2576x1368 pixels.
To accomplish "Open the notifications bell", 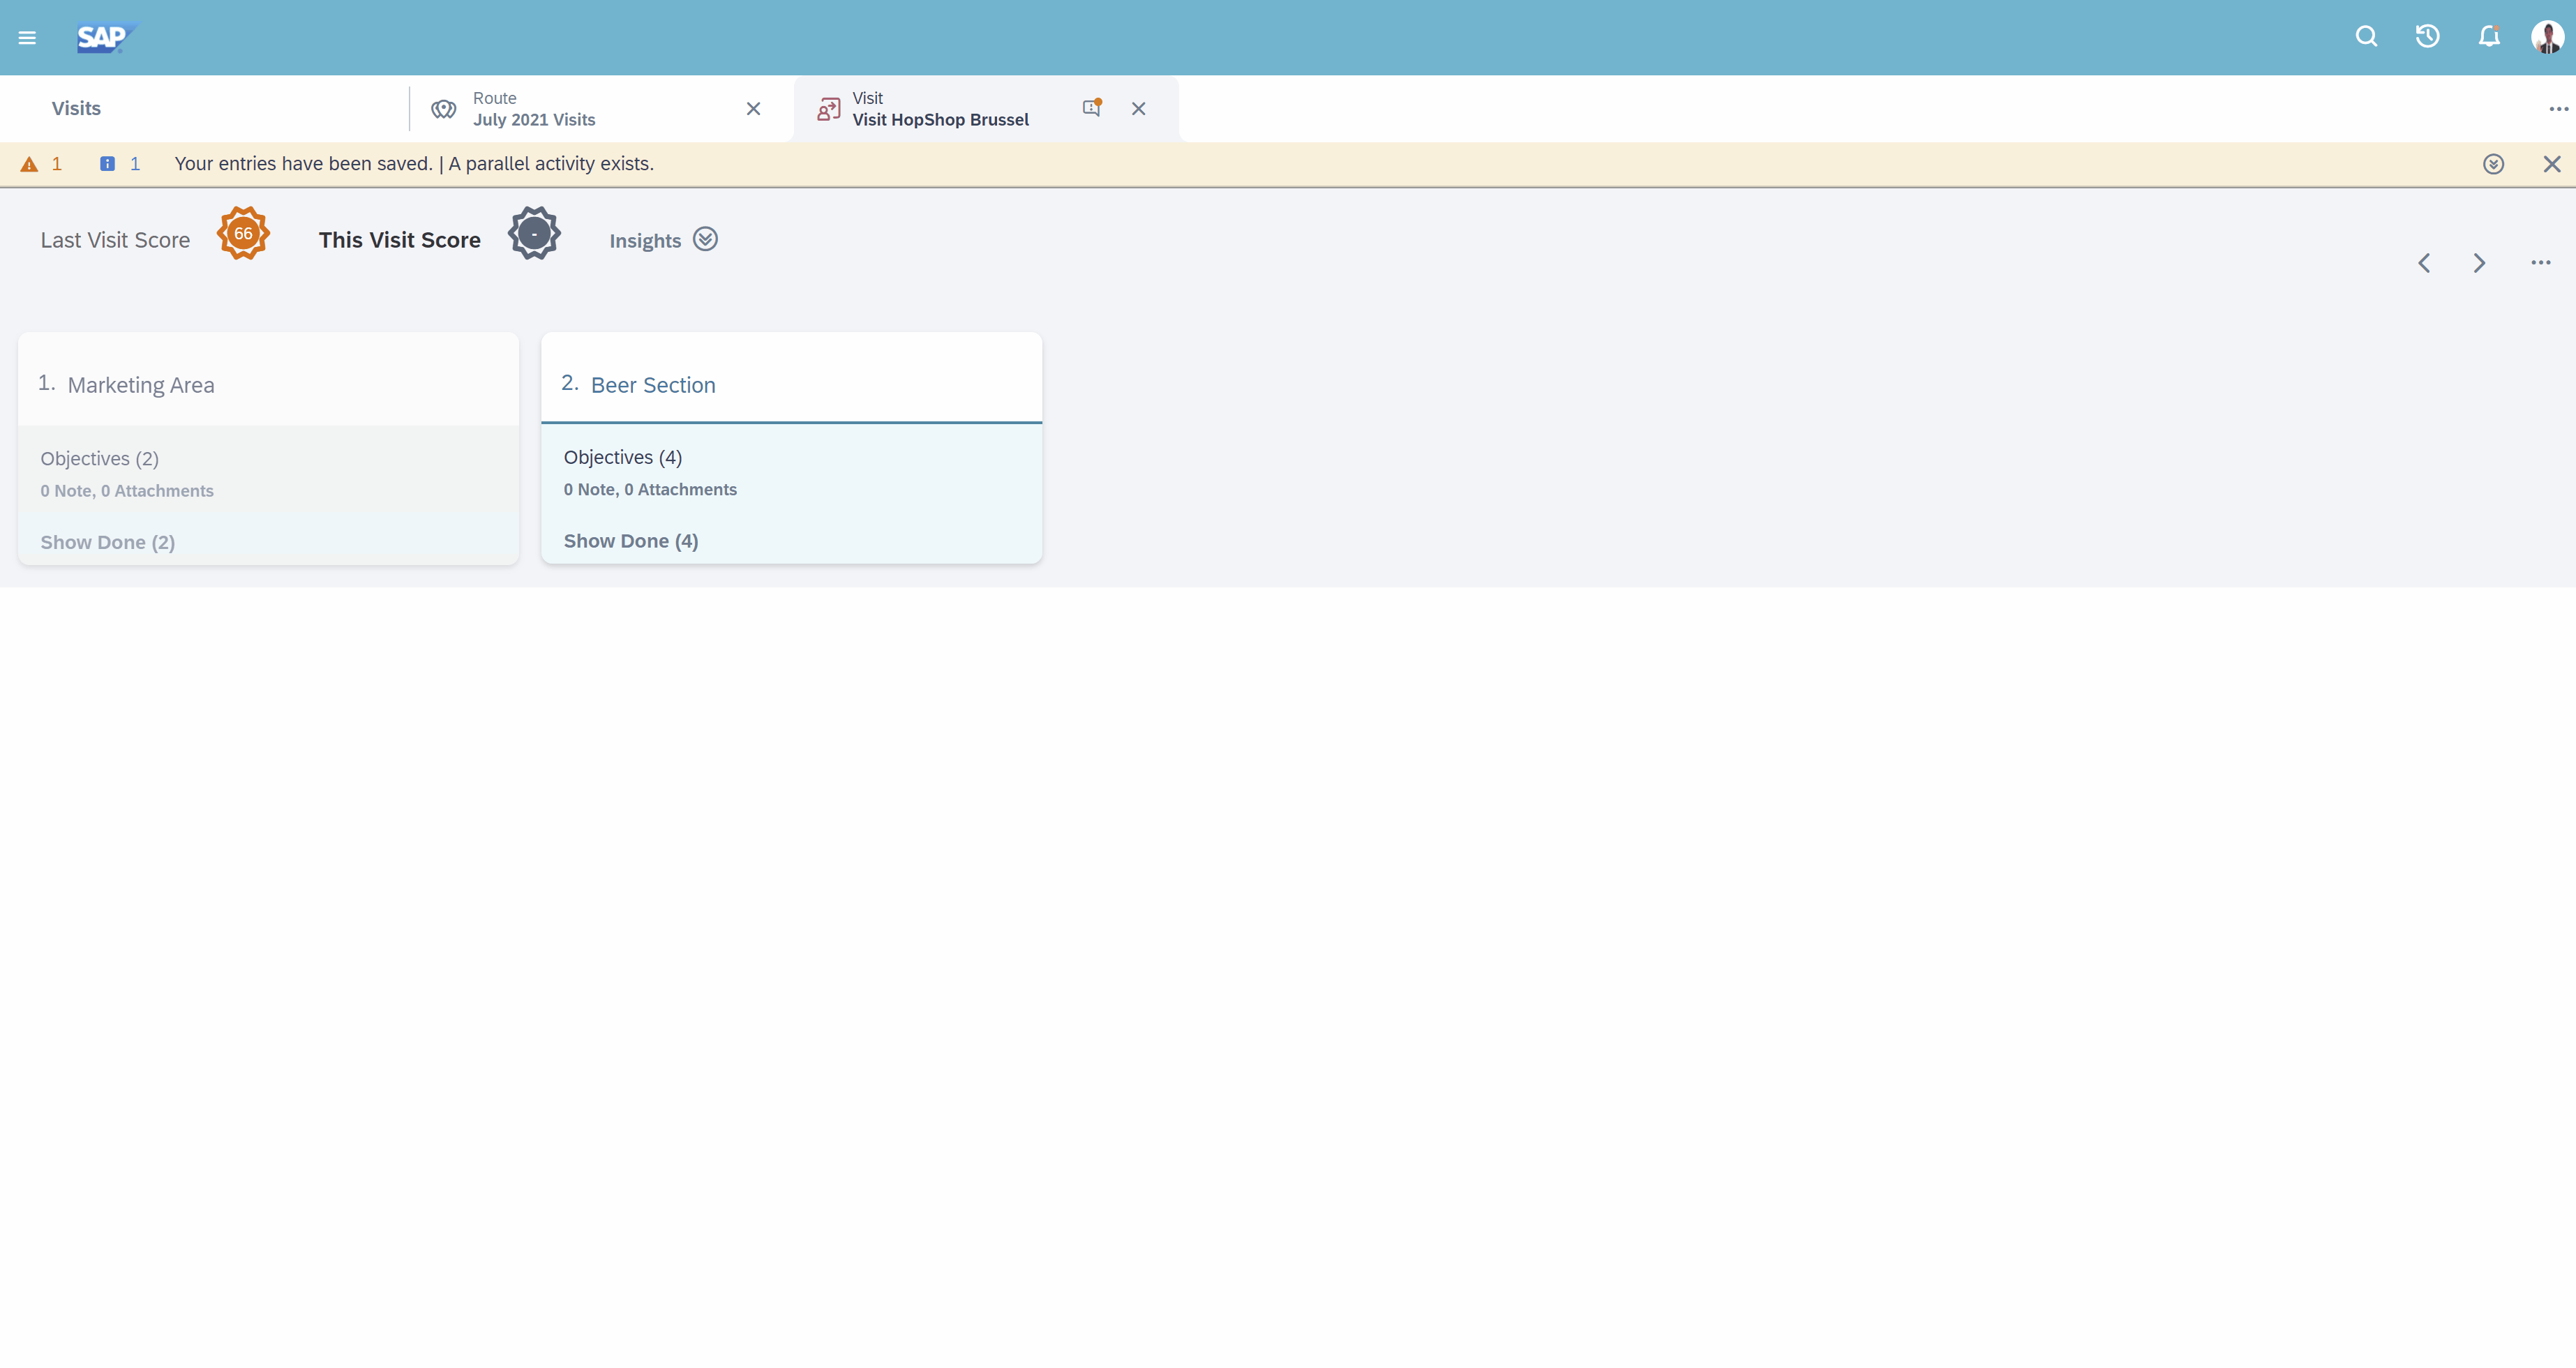I will pos(2489,37).
